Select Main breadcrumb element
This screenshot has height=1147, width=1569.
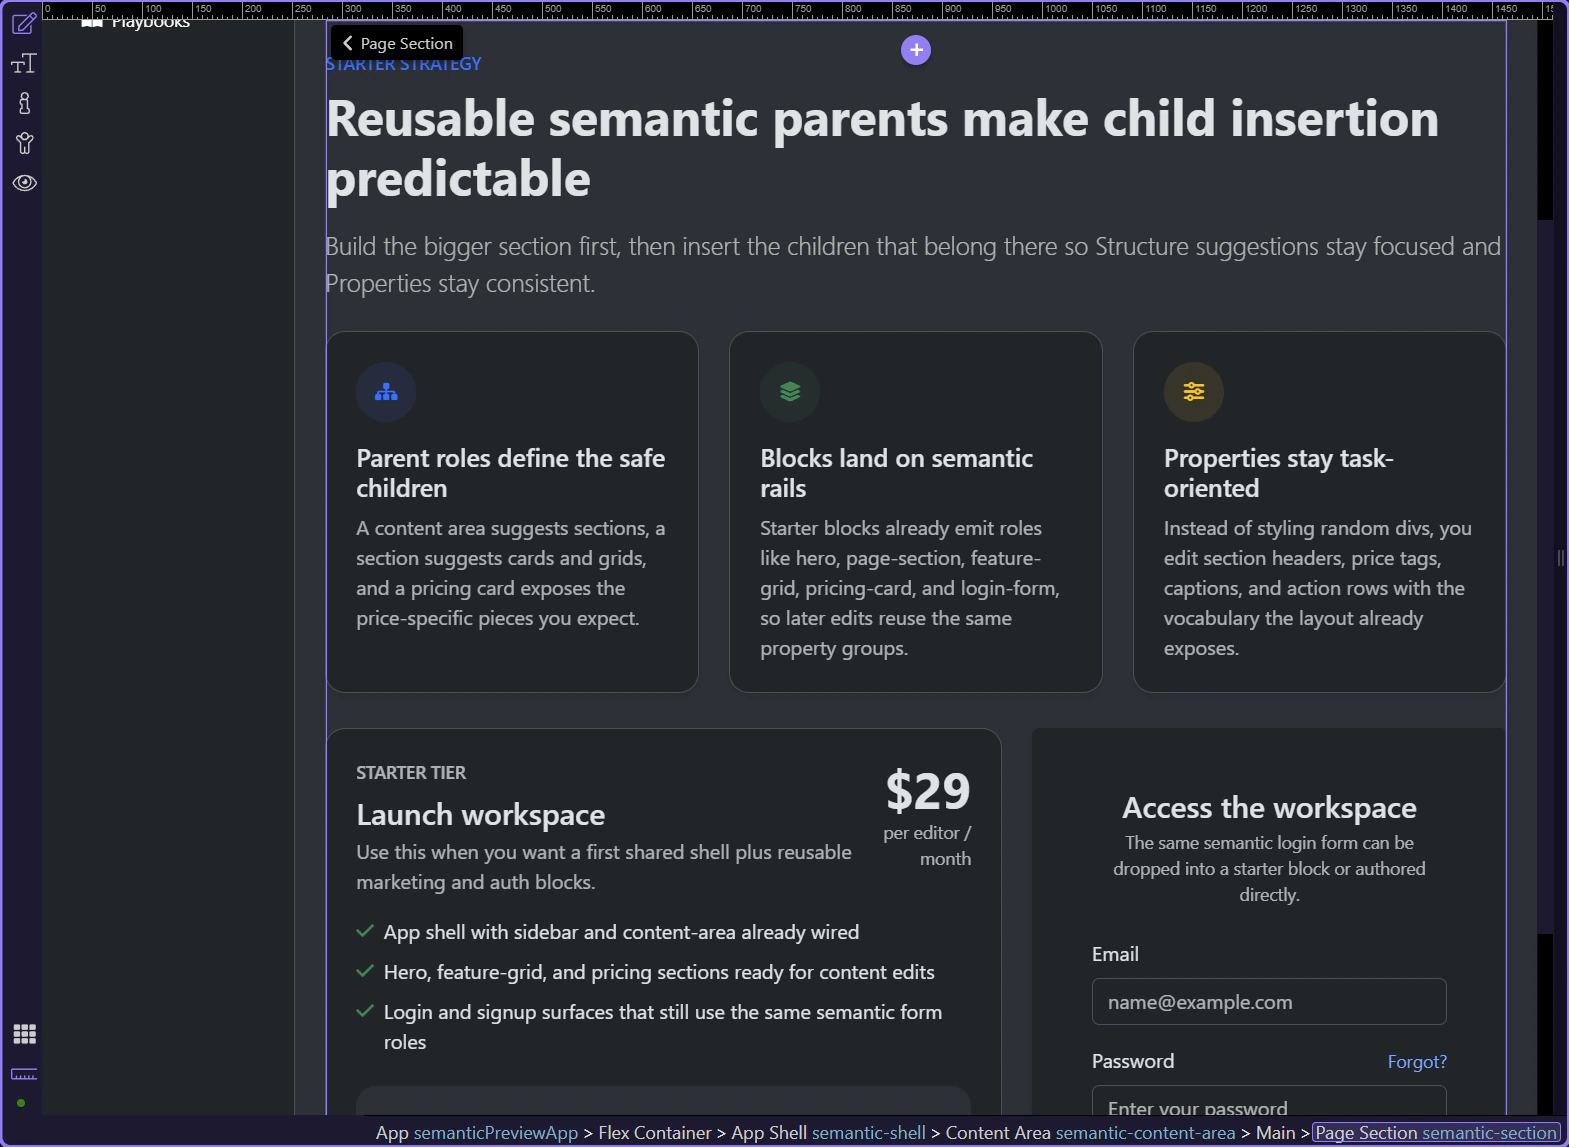[1275, 1133]
